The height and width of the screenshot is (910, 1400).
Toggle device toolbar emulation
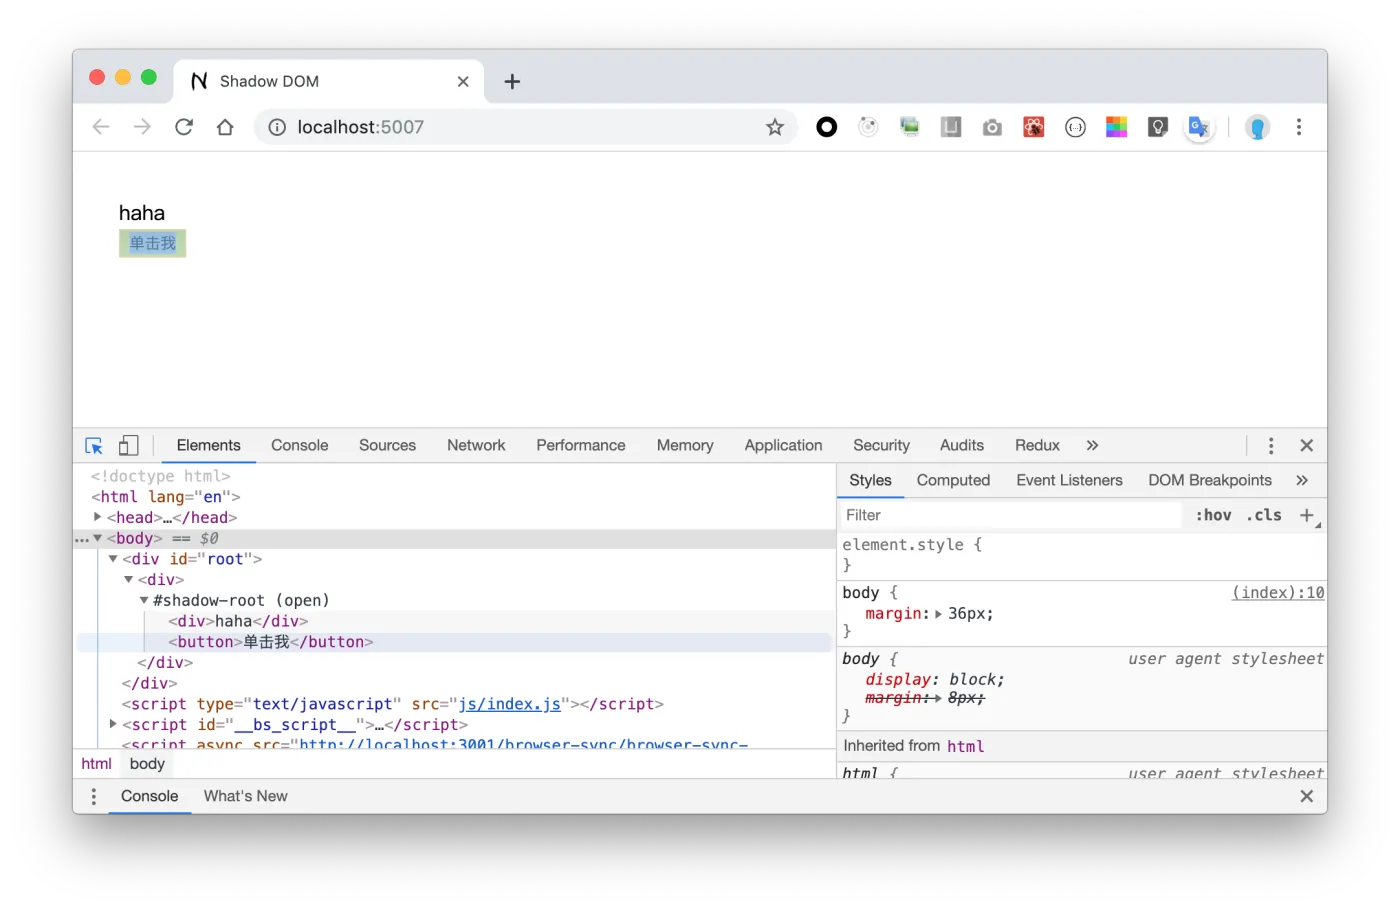(129, 446)
